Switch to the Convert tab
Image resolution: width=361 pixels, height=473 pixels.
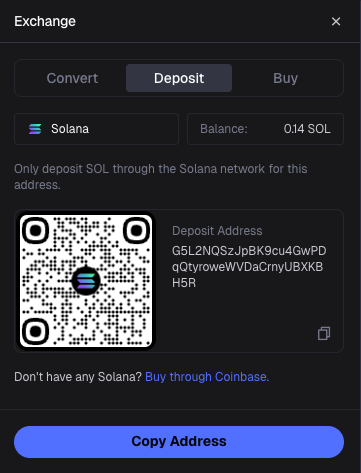[x=72, y=78]
